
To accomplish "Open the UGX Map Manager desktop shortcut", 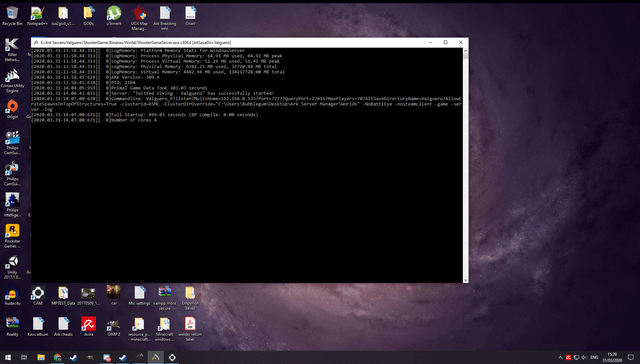I will [139, 18].
